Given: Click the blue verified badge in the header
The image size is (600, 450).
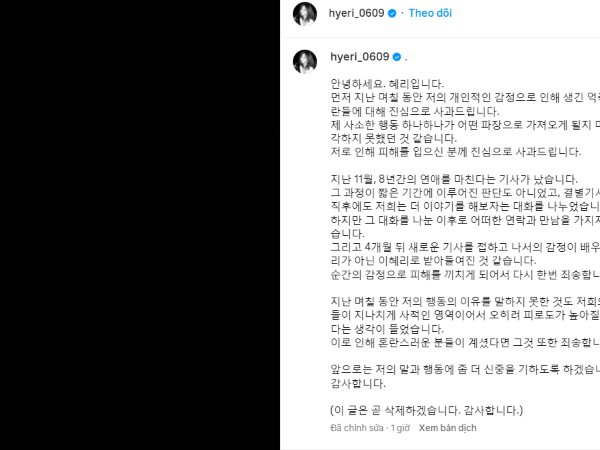Looking at the screenshot, I should coord(392,13).
